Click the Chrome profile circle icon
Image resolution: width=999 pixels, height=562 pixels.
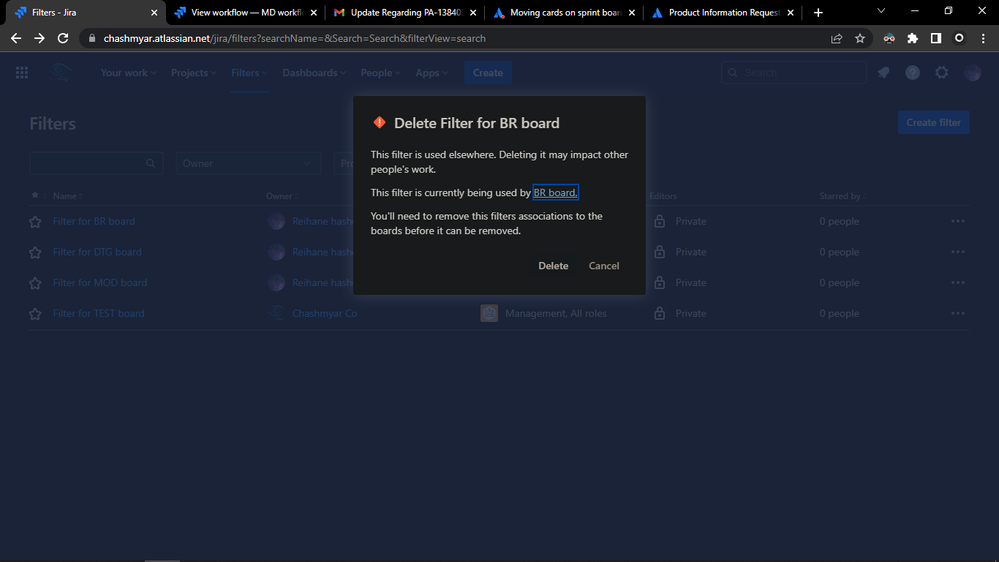point(959,38)
